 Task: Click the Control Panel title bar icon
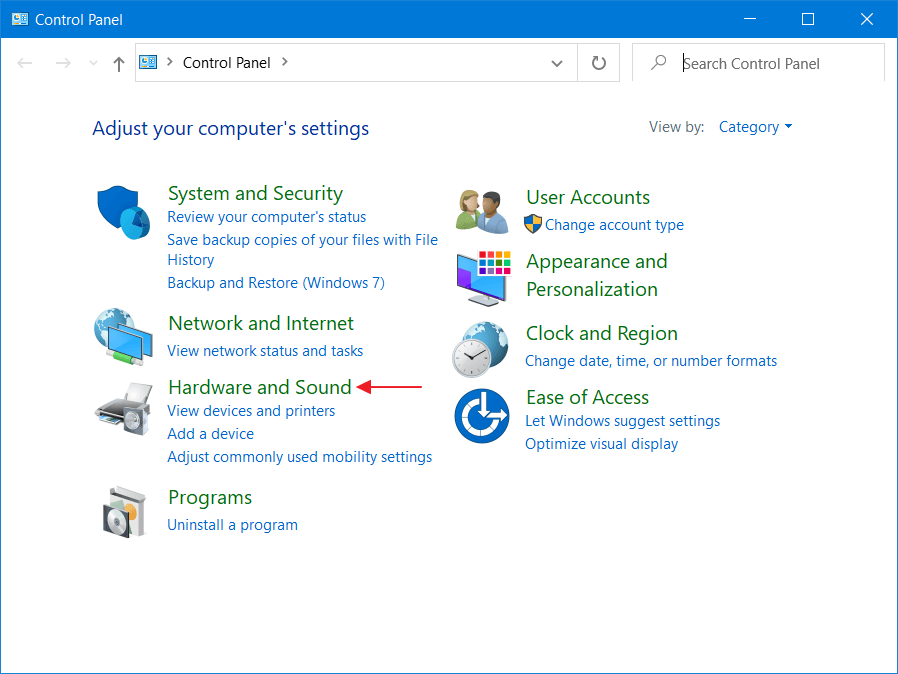coord(20,19)
